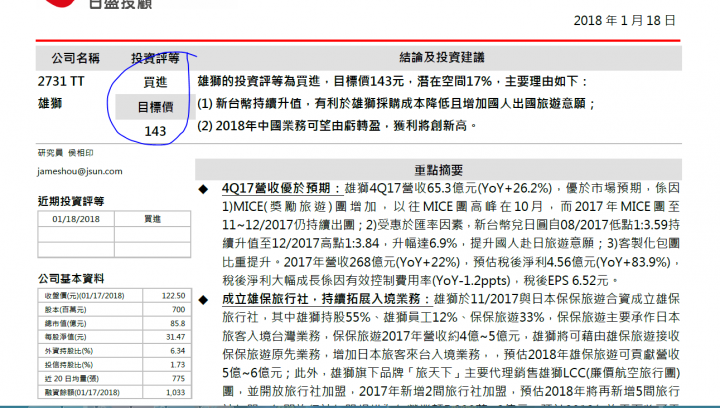720x408 pixels.
Task: Click the 公司基本資料 heading
Action: 71,279
